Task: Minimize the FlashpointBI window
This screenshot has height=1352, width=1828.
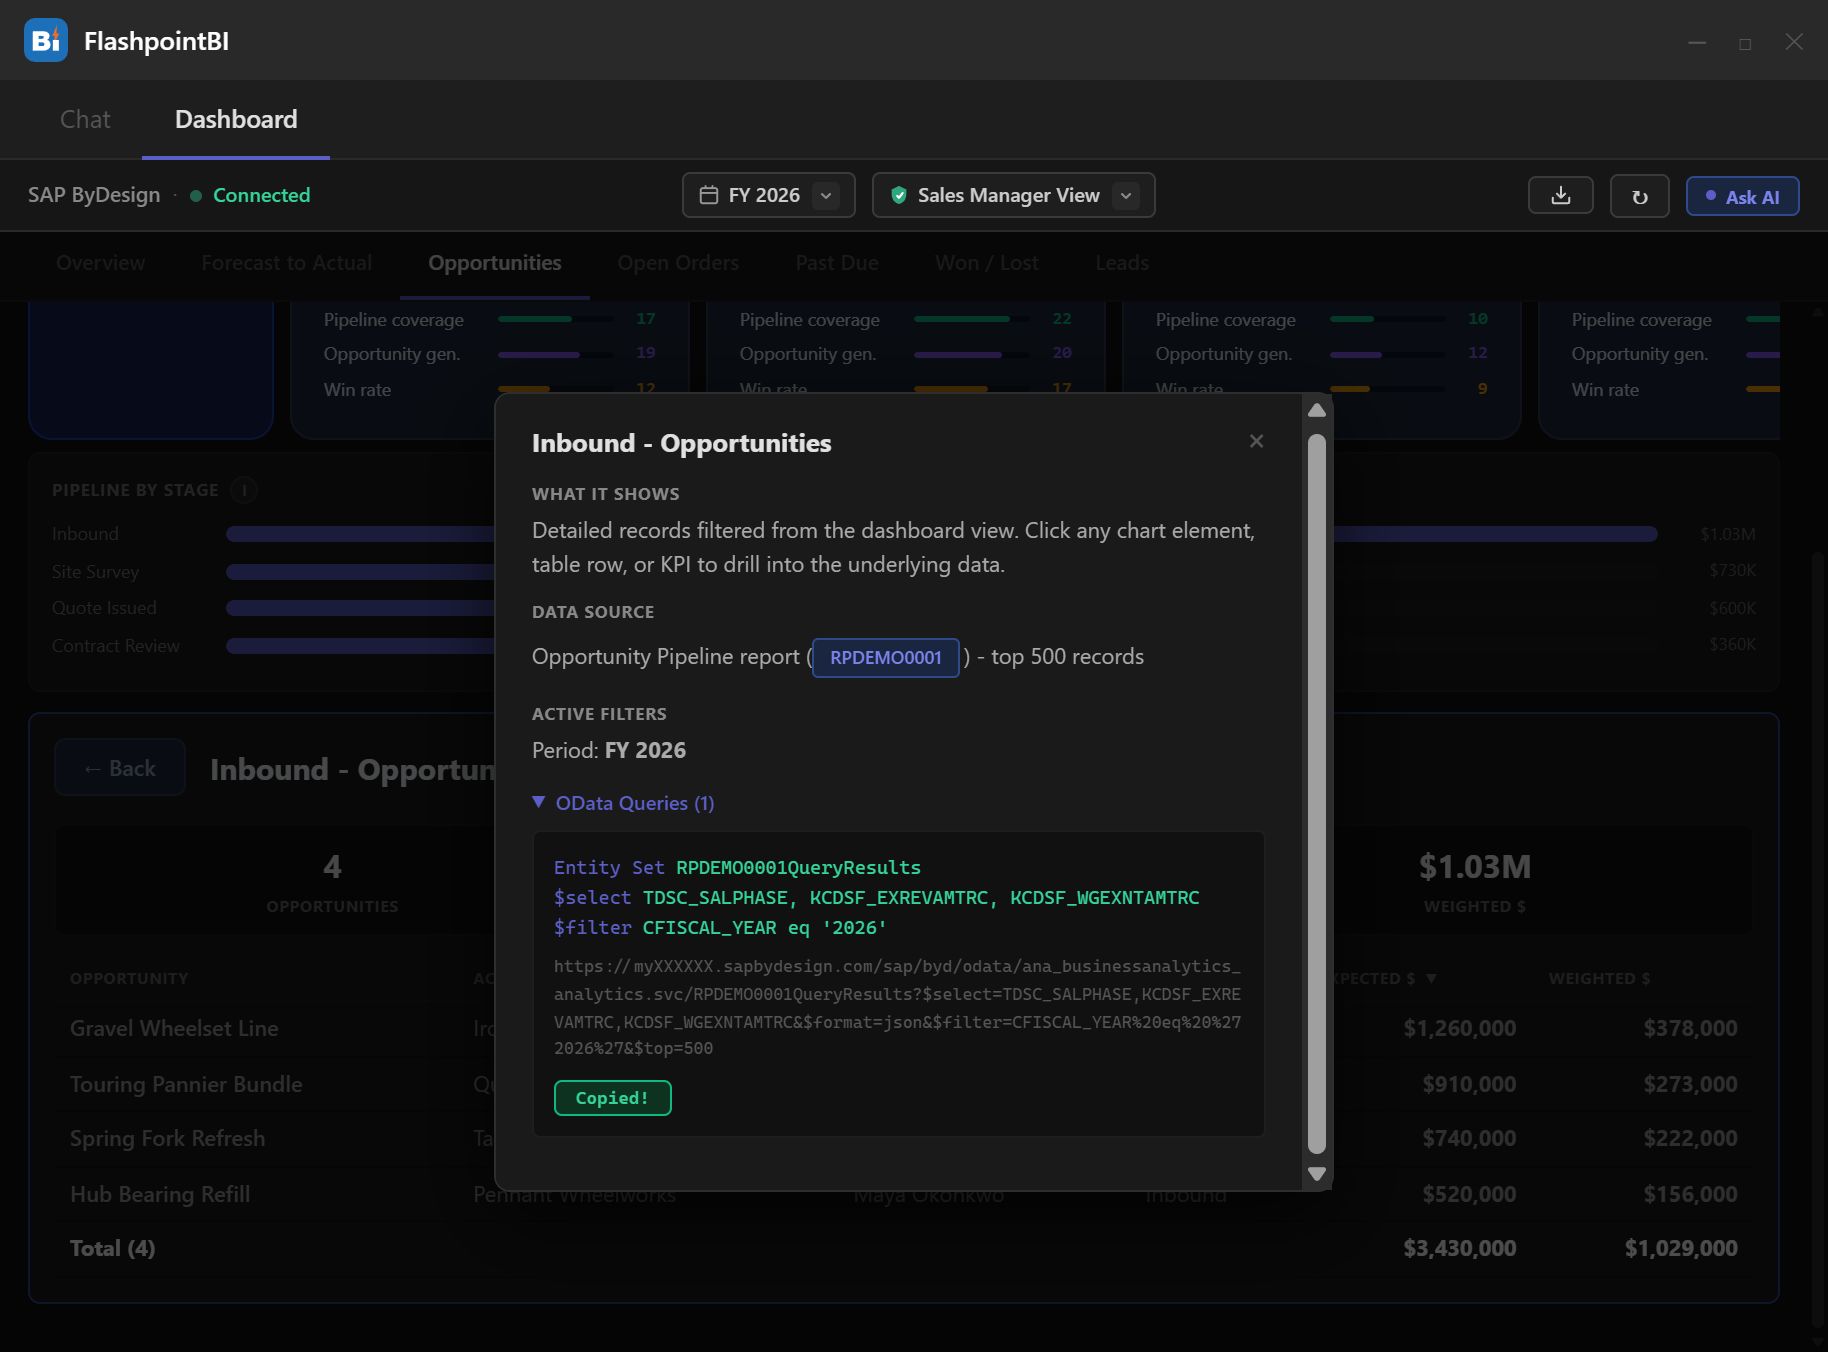Action: click(1697, 42)
